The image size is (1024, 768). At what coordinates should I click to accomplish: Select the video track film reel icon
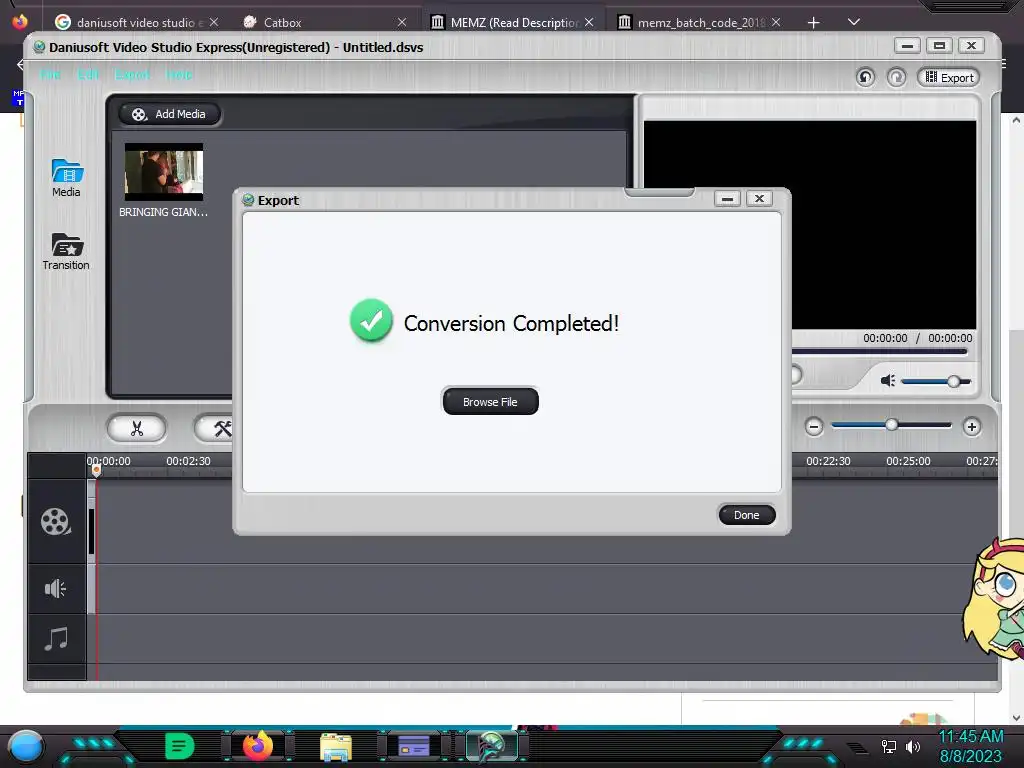point(56,522)
